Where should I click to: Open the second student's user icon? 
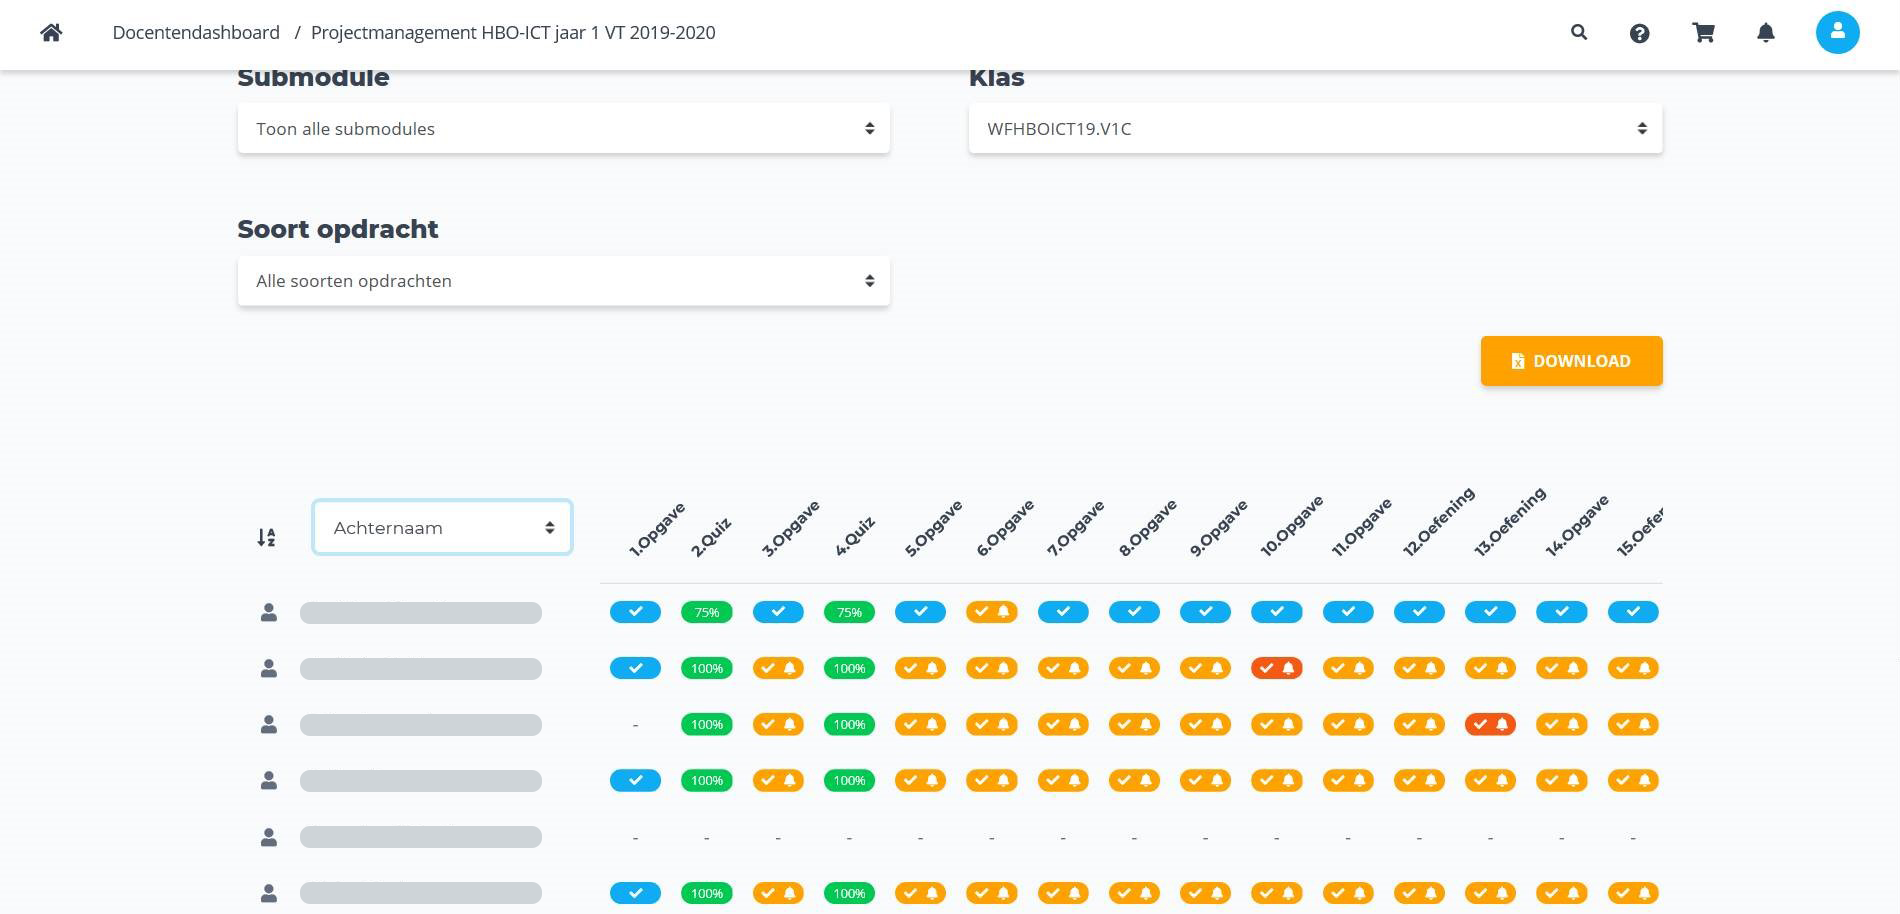click(268, 668)
